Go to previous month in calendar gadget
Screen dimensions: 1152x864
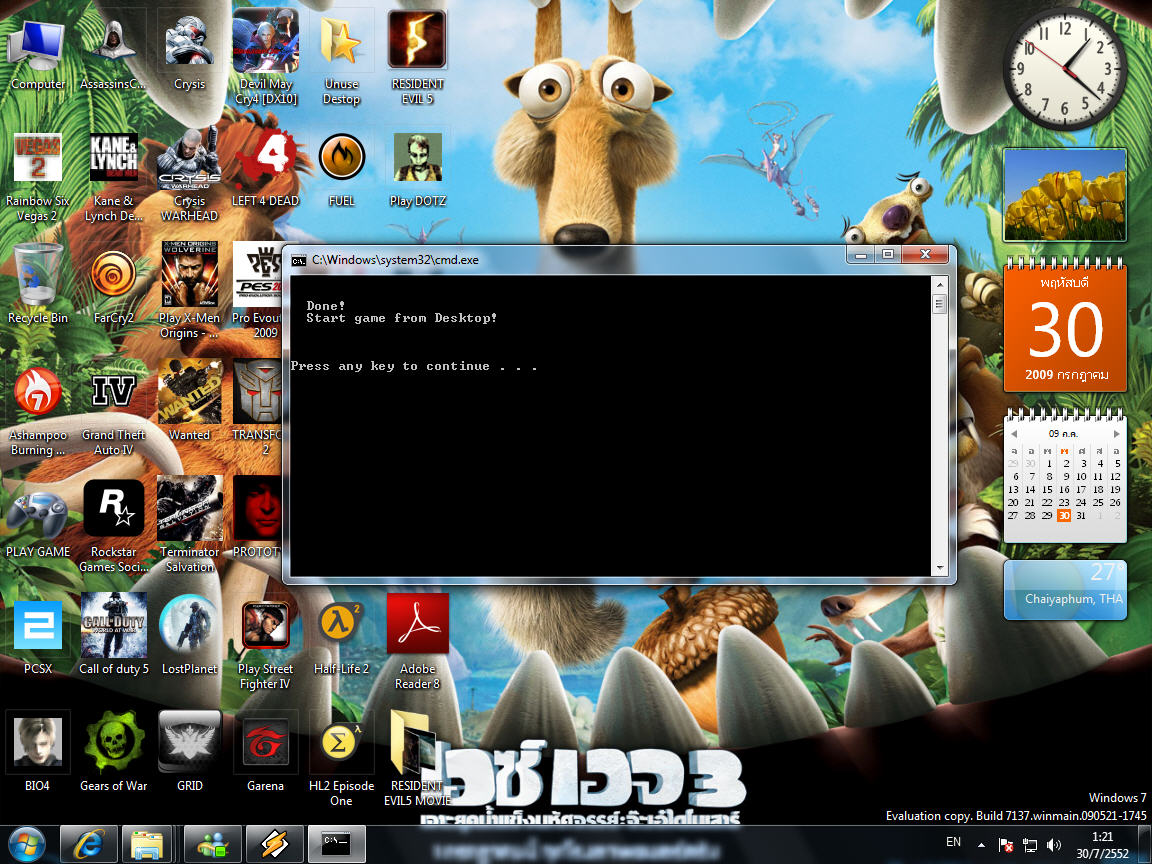[1014, 433]
